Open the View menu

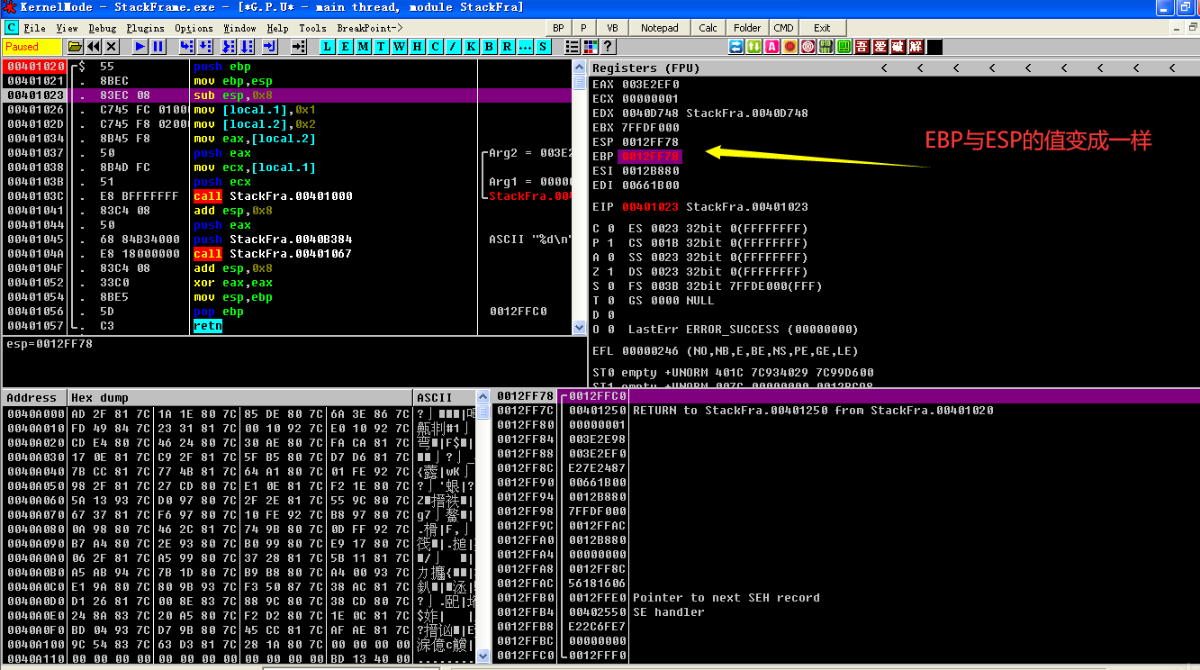click(67, 28)
